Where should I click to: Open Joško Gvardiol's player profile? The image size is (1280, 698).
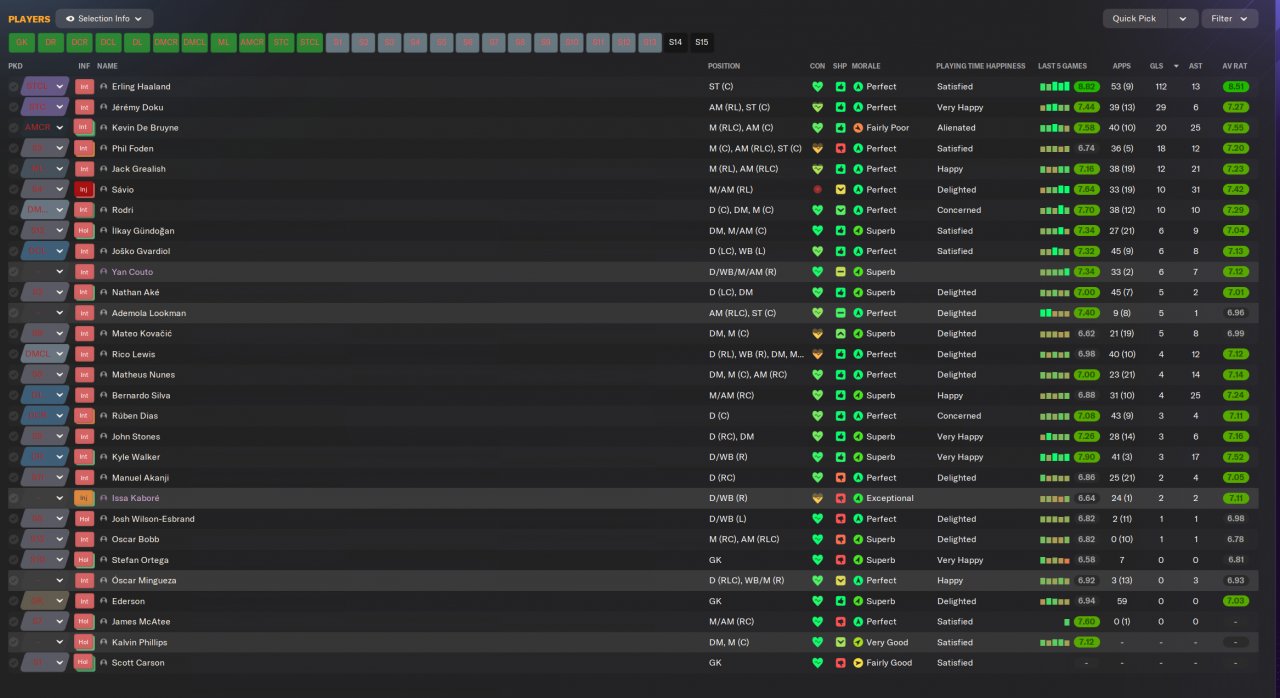140,251
